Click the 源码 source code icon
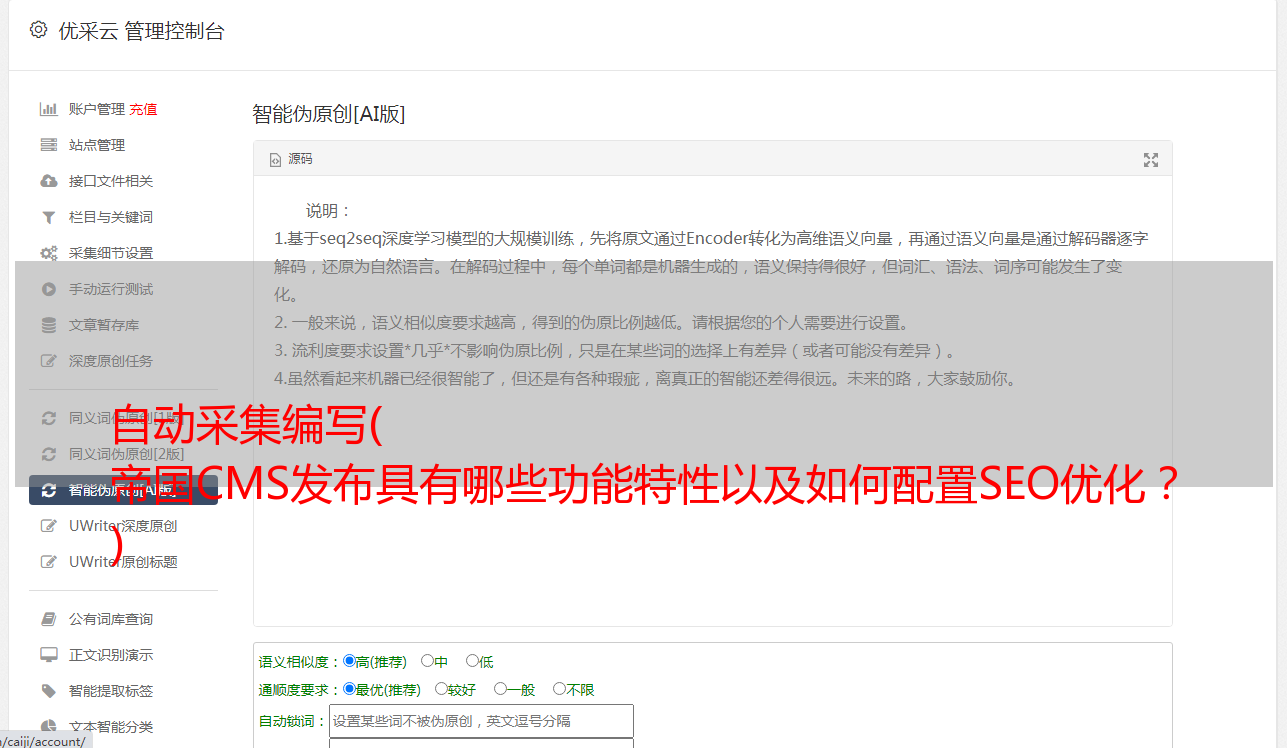 click(x=275, y=159)
